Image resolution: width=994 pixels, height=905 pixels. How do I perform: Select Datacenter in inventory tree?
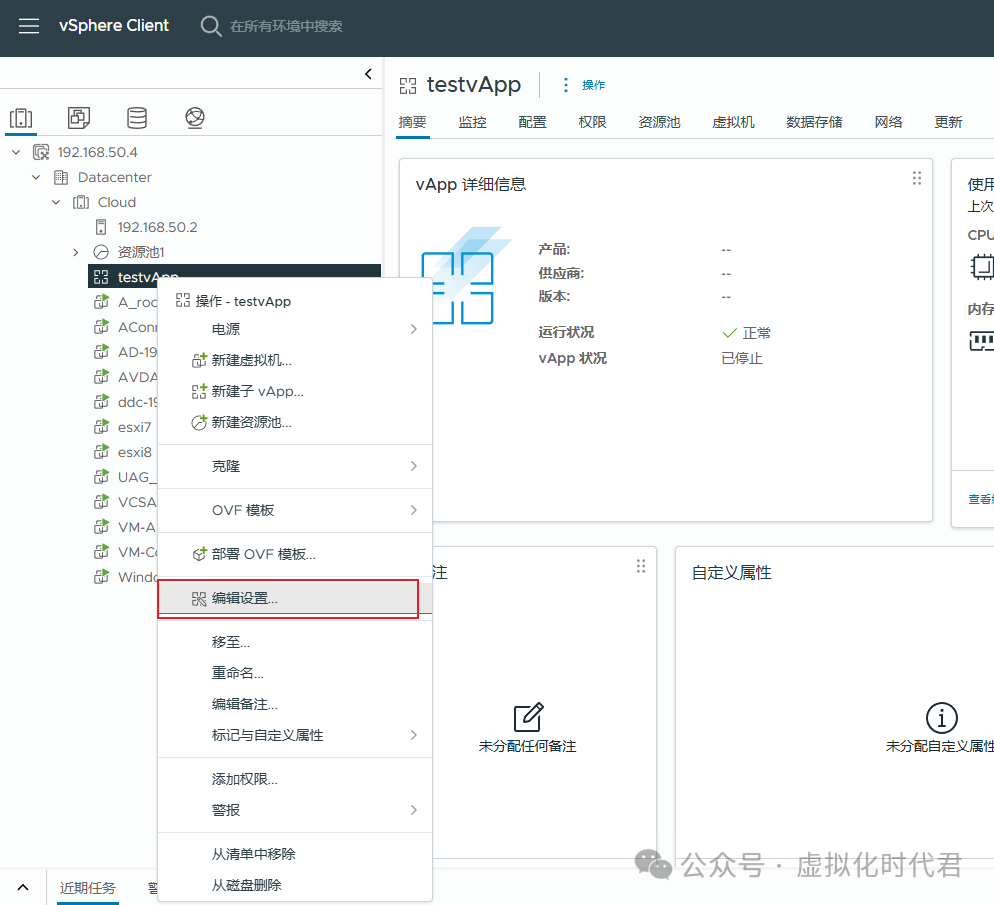click(114, 177)
